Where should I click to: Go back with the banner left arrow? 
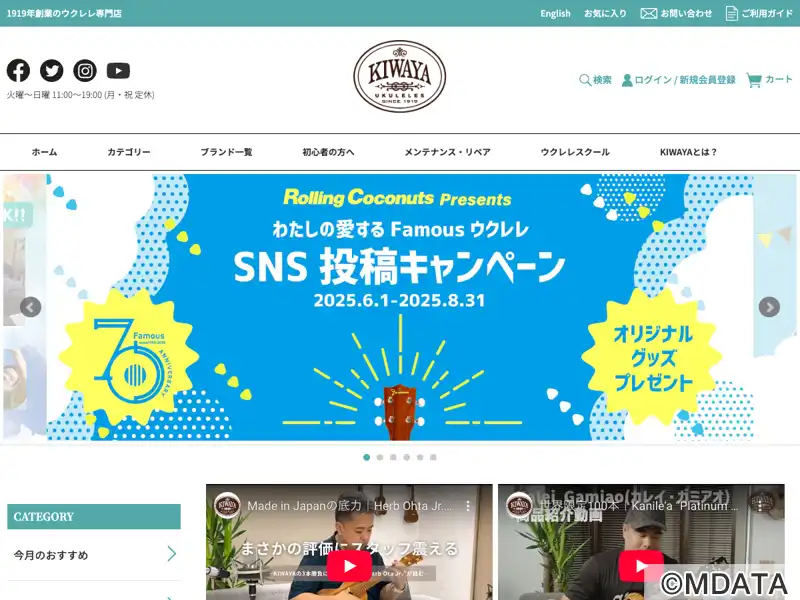31,307
